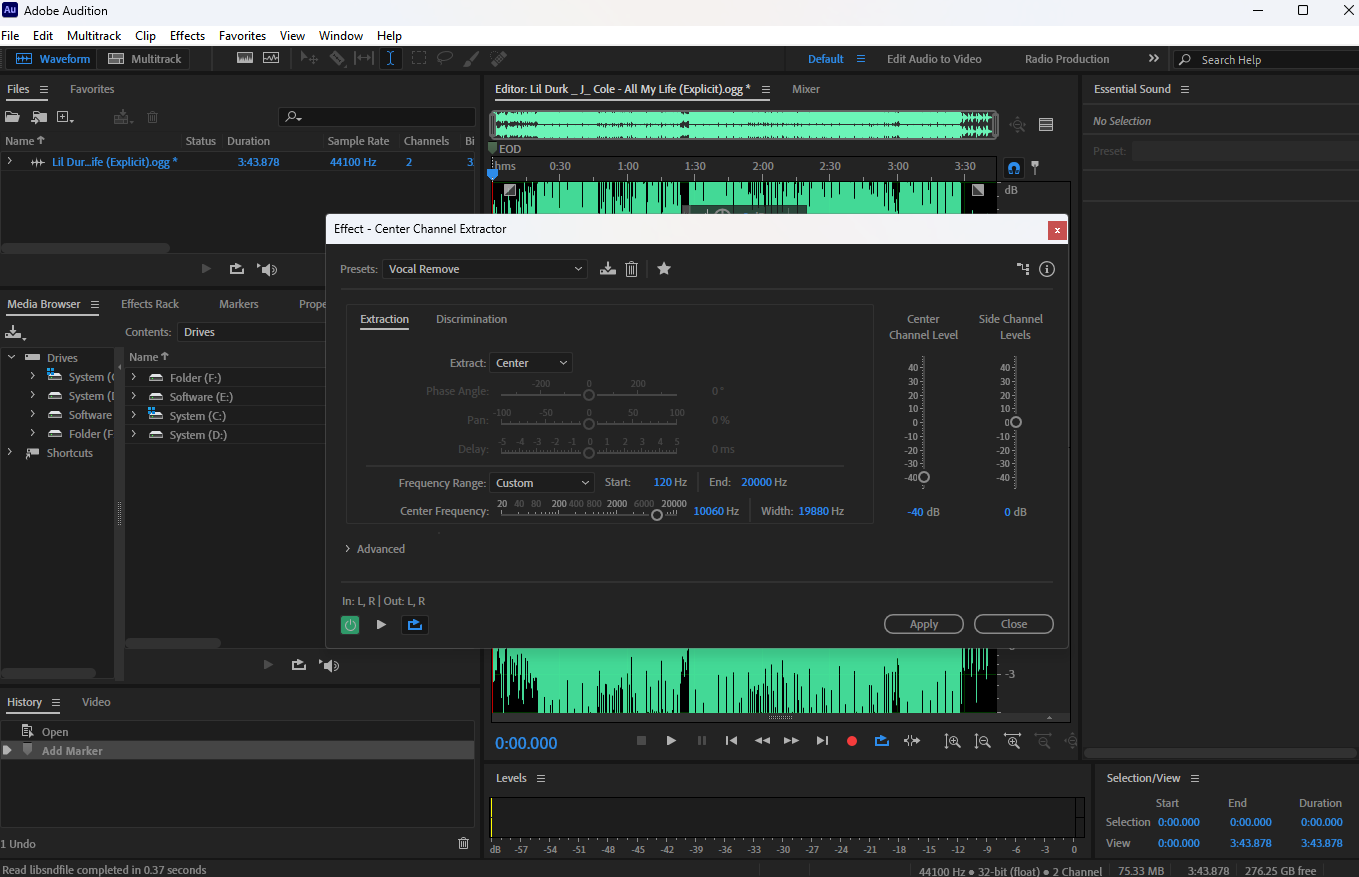1359x877 pixels.
Task: Switch to Effects Rack tab
Action: [150, 304]
